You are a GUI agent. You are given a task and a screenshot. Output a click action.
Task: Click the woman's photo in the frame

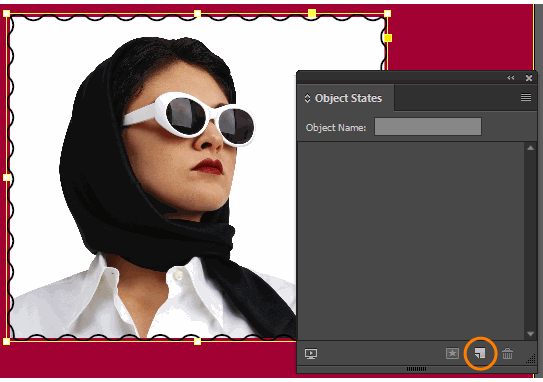coord(152,187)
